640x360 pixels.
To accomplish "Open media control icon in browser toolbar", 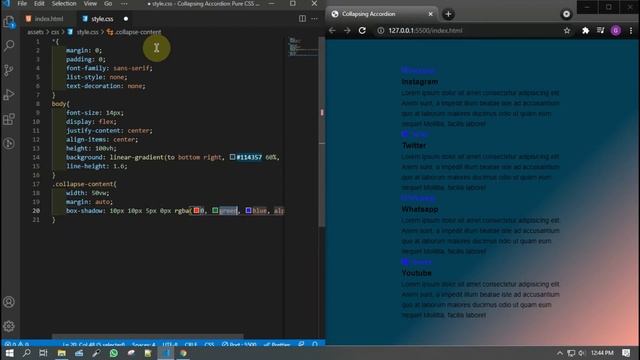I will click(600, 31).
